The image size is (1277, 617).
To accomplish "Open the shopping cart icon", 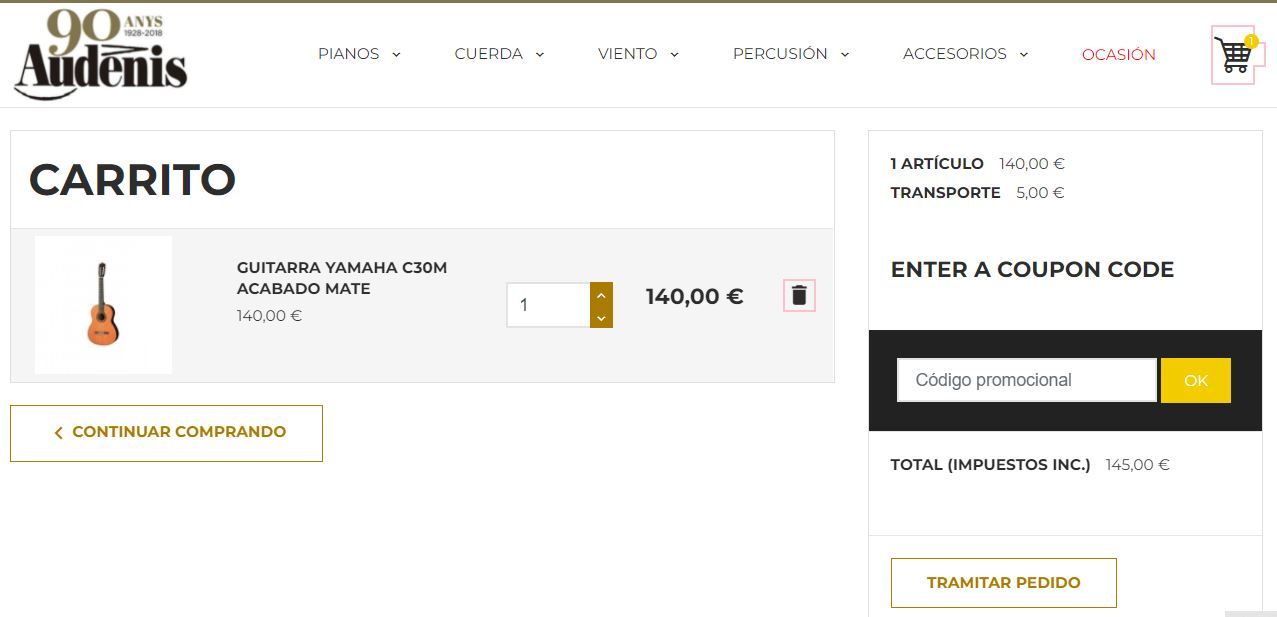I will click(1233, 55).
